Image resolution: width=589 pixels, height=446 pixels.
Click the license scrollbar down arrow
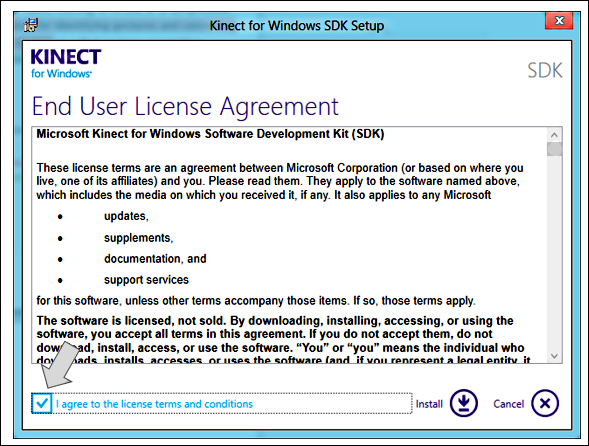[x=554, y=356]
